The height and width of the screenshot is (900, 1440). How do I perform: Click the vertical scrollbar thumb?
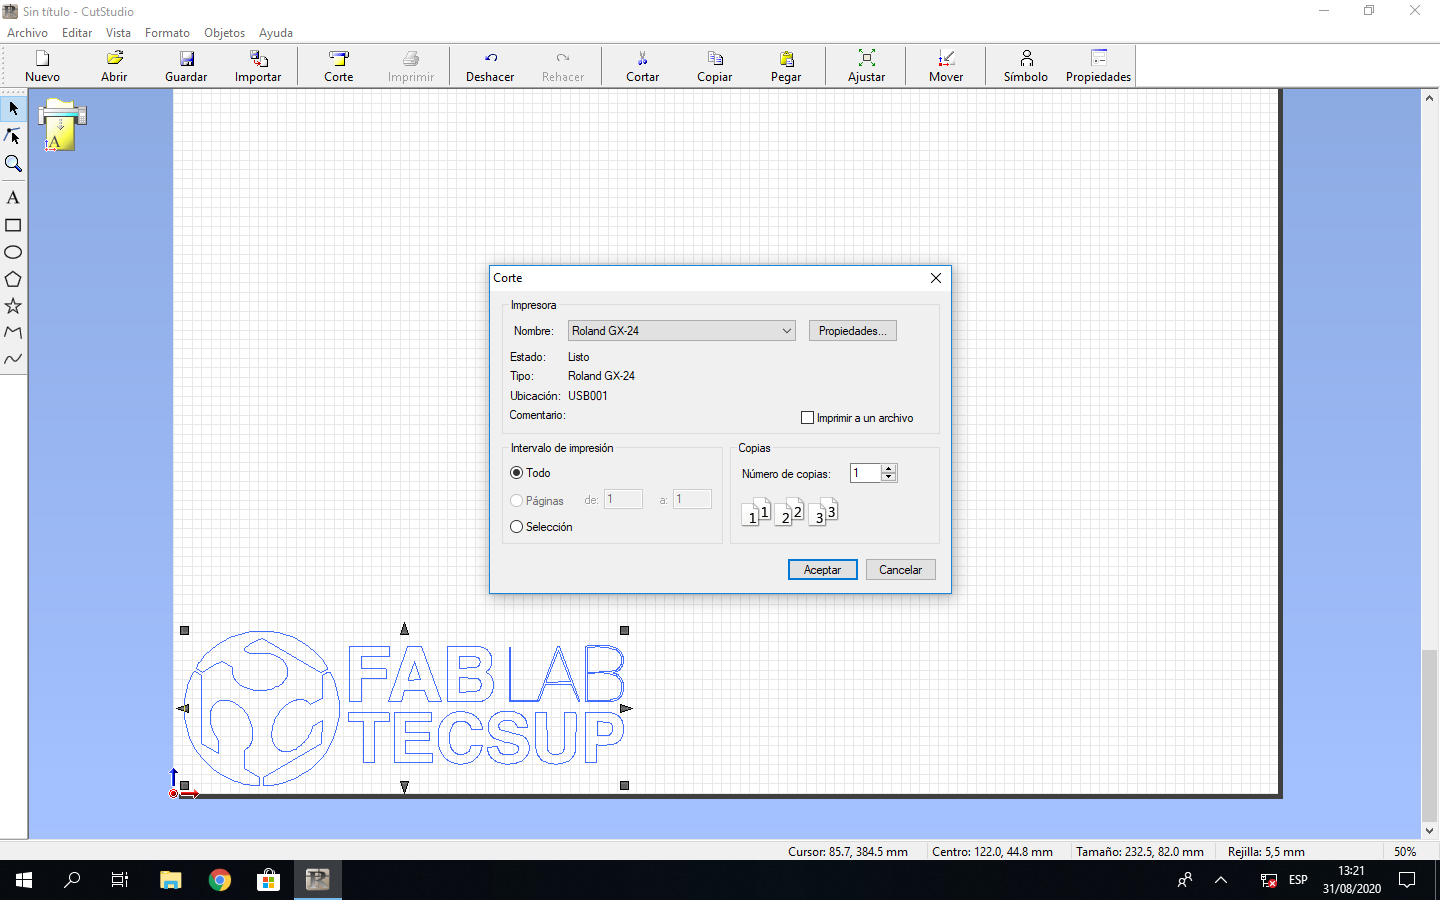coord(1429,735)
